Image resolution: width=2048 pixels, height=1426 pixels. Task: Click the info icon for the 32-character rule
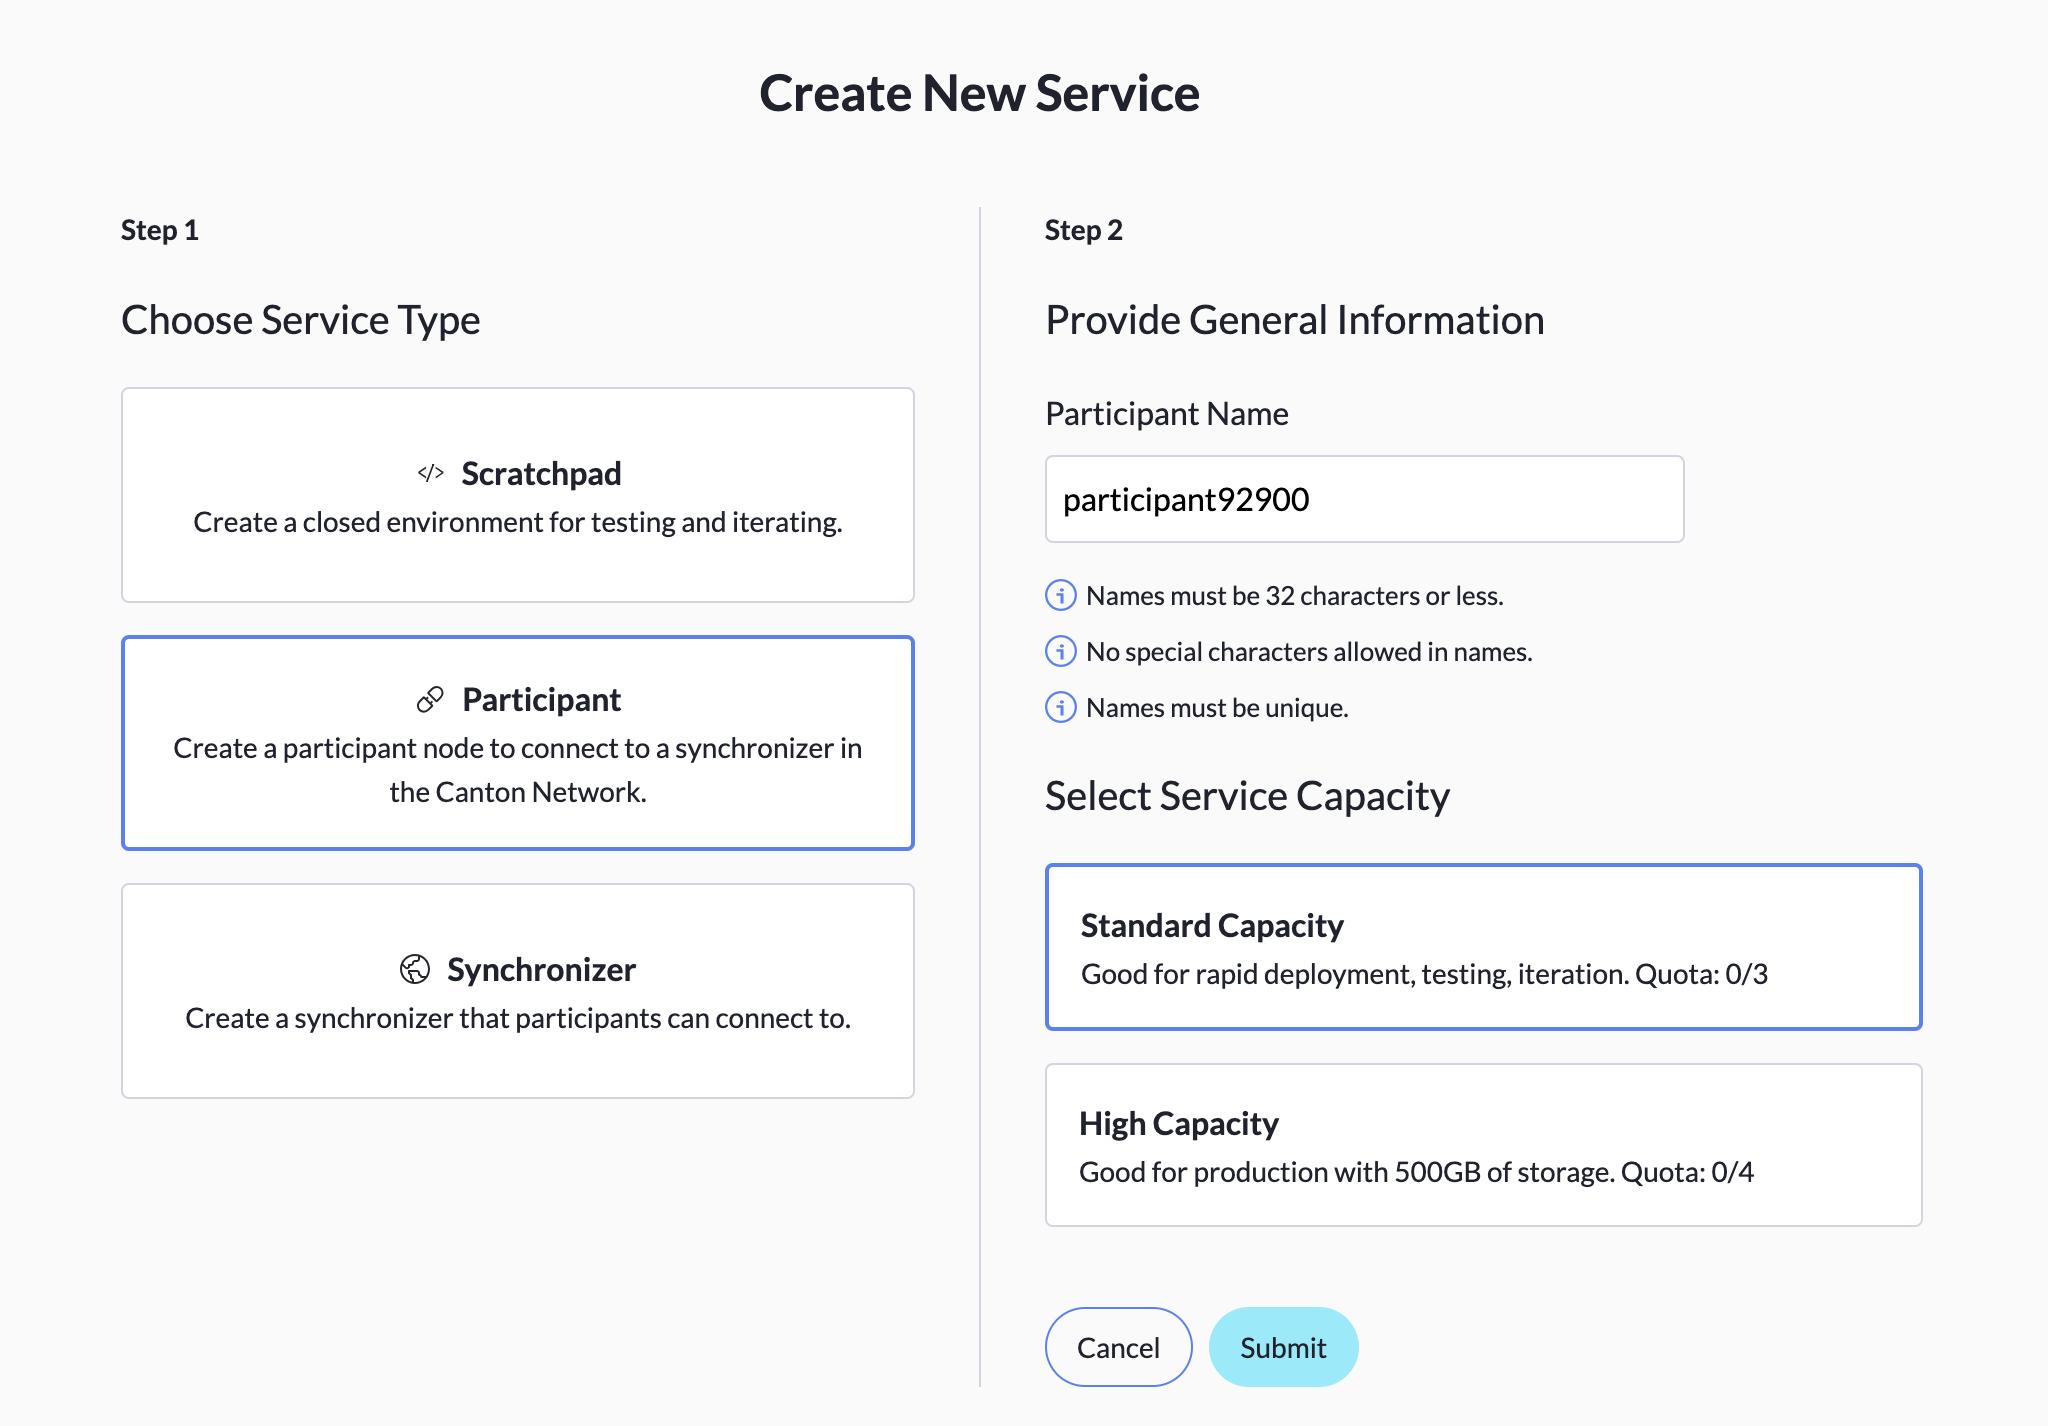point(1059,596)
